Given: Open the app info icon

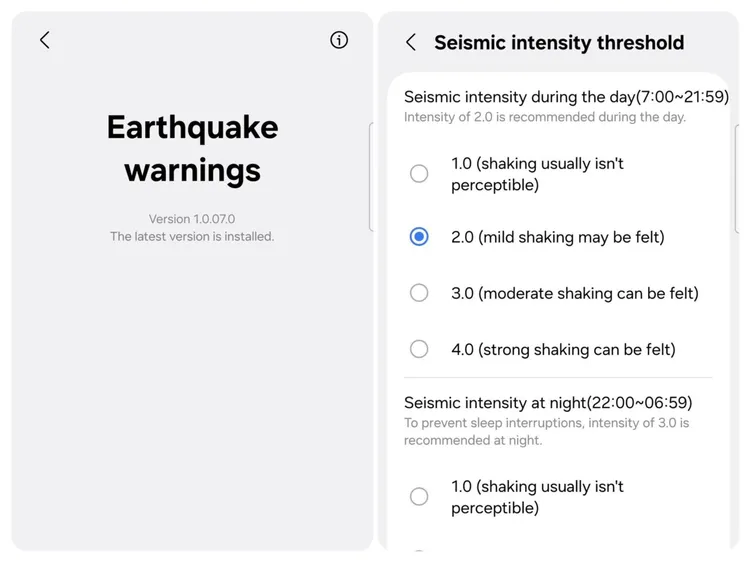Looking at the screenshot, I should tap(339, 40).
